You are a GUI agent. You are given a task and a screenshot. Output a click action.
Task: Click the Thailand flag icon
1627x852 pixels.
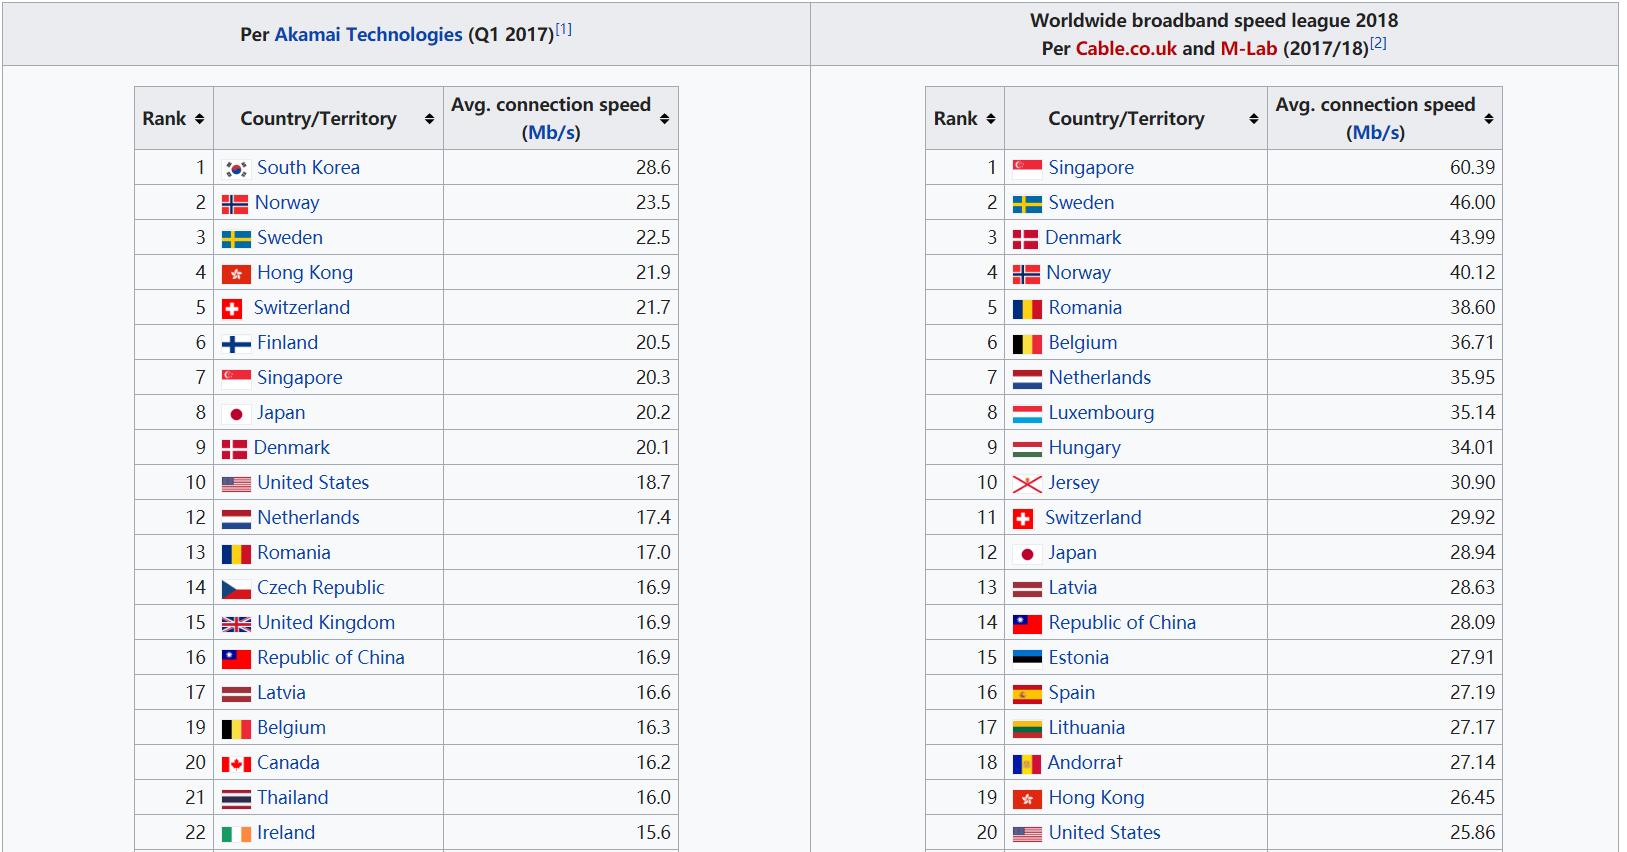[x=236, y=799]
